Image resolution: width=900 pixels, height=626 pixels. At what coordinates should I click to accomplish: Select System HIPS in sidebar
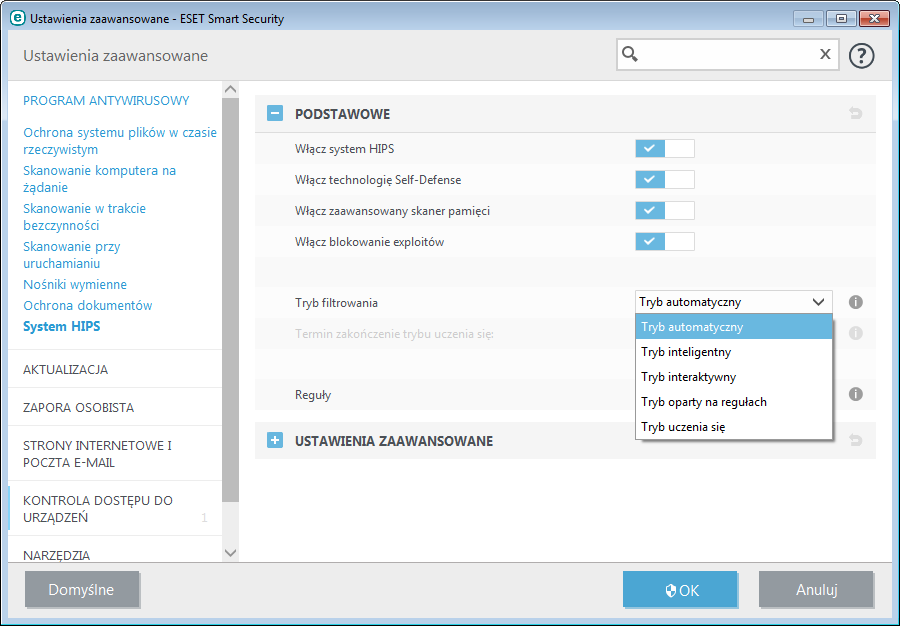(61, 326)
